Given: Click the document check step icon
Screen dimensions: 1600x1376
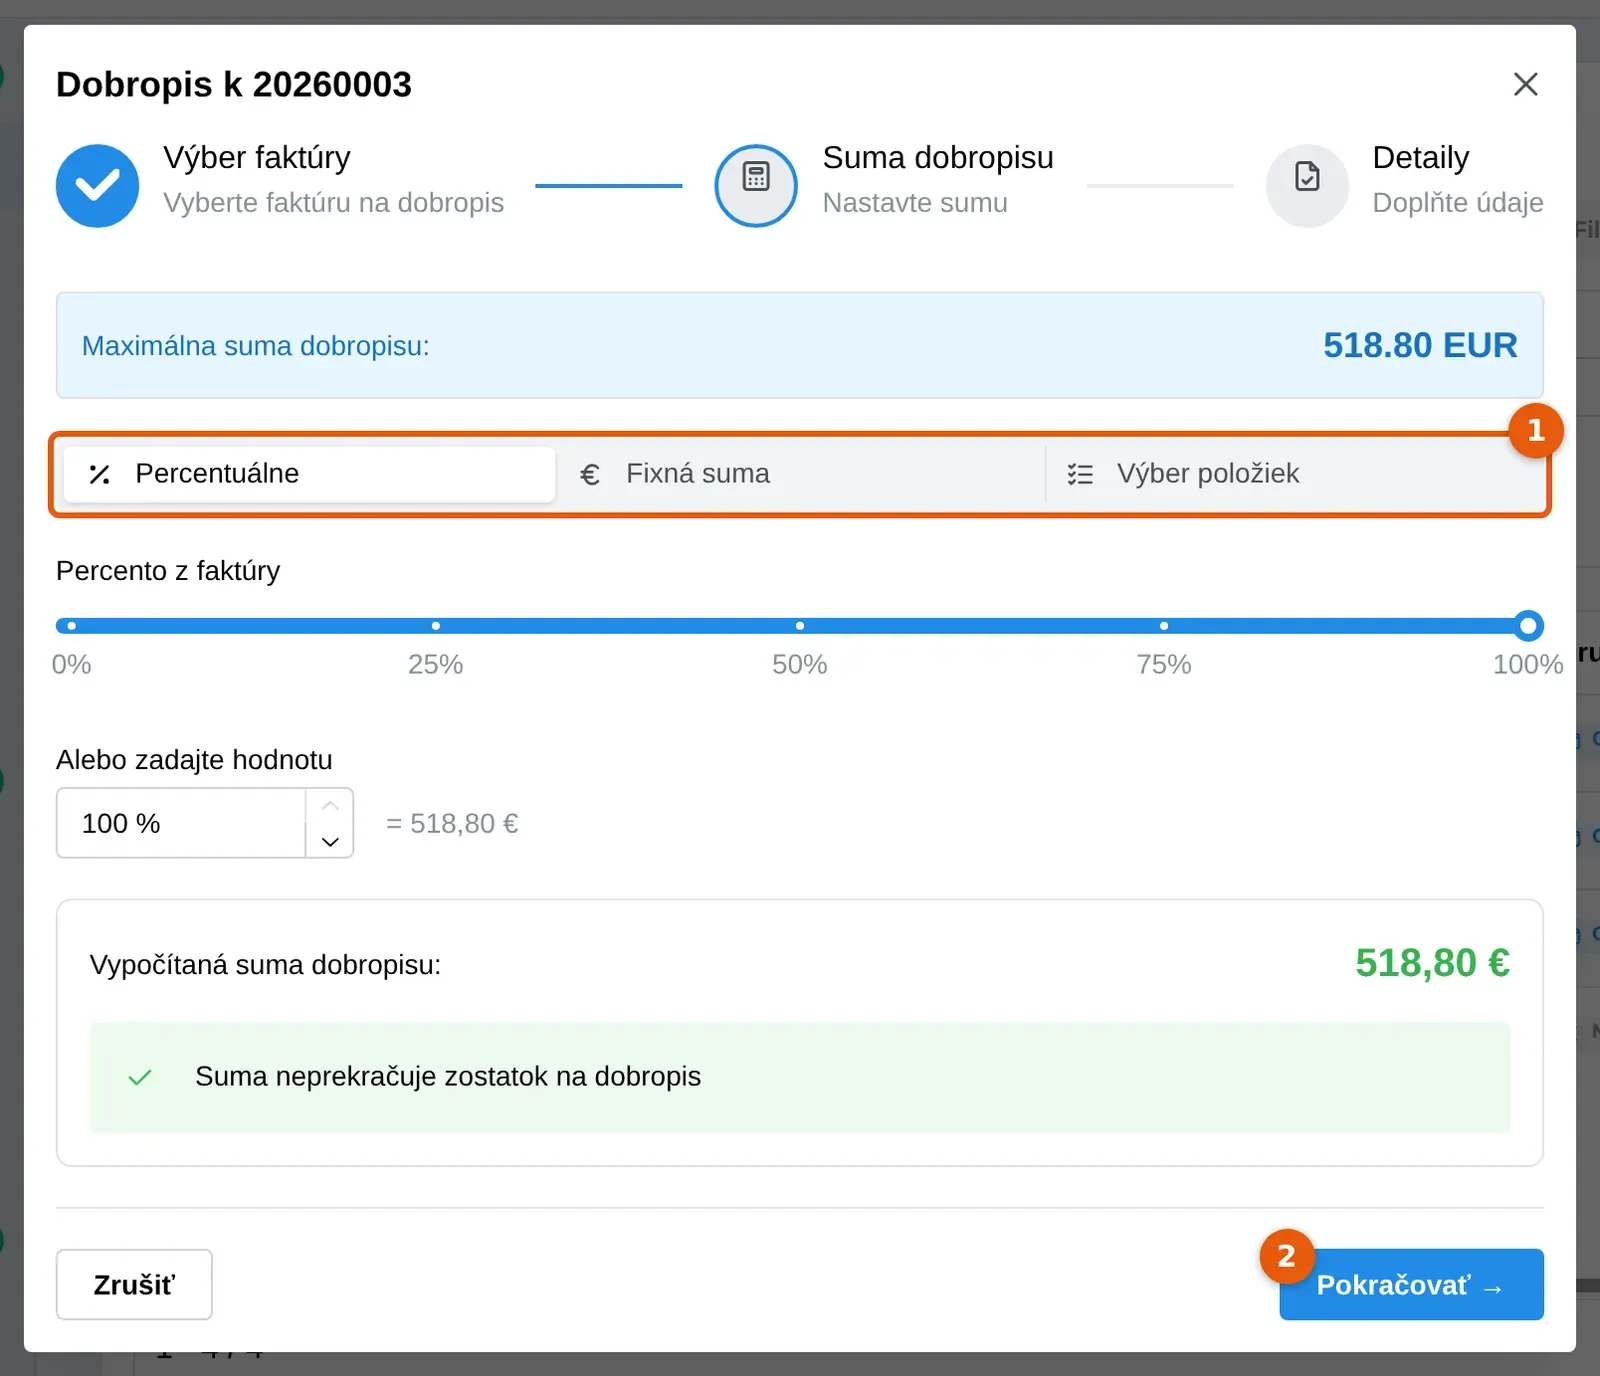Looking at the screenshot, I should tap(1307, 186).
